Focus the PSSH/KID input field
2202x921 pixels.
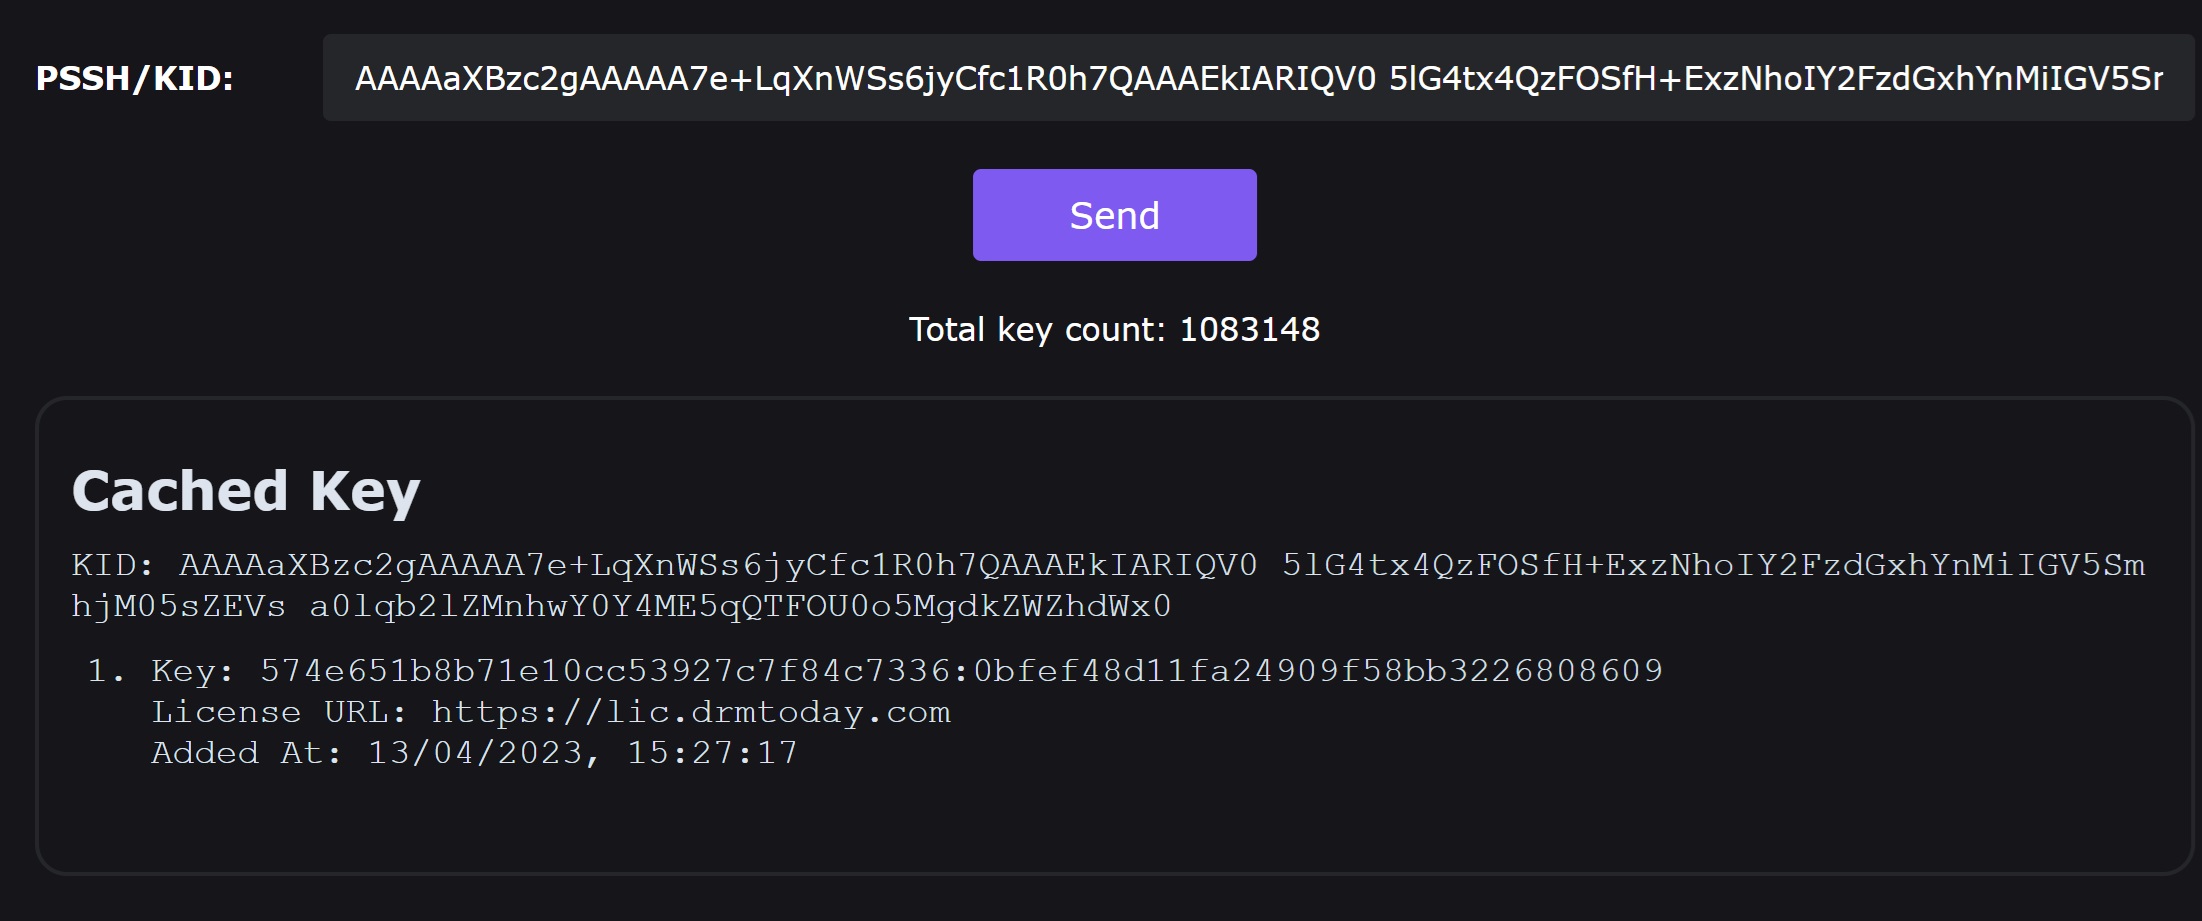tap(1258, 78)
